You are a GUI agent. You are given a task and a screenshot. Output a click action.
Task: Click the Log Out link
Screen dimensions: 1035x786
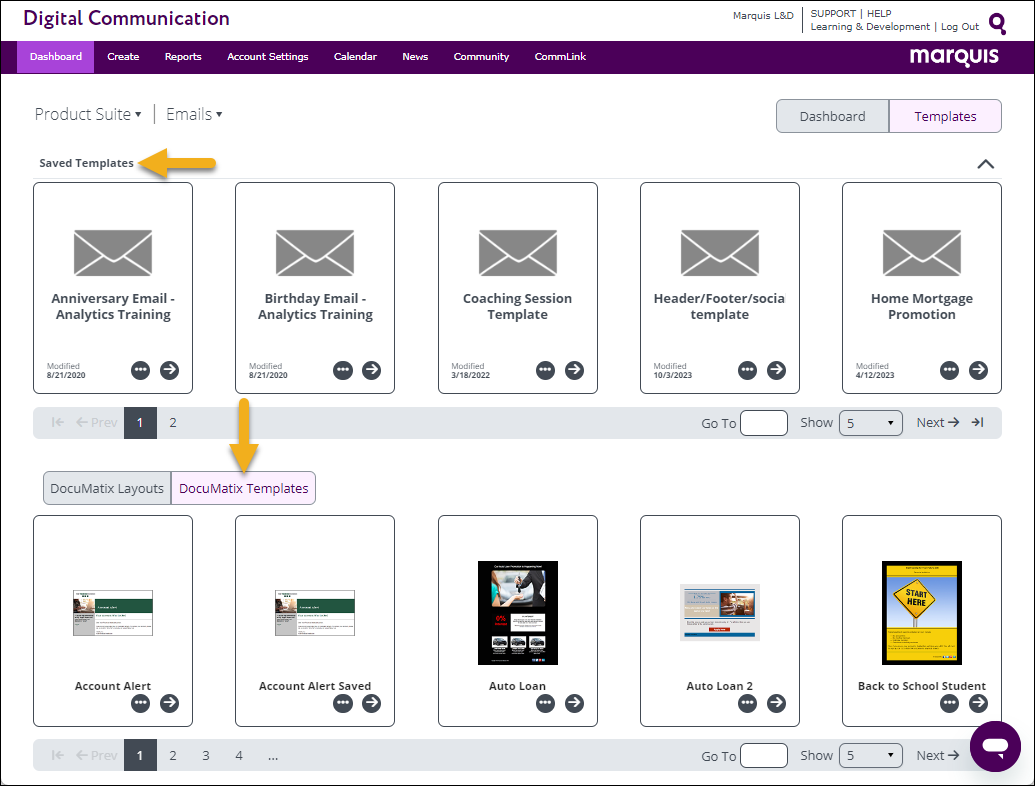pos(959,27)
